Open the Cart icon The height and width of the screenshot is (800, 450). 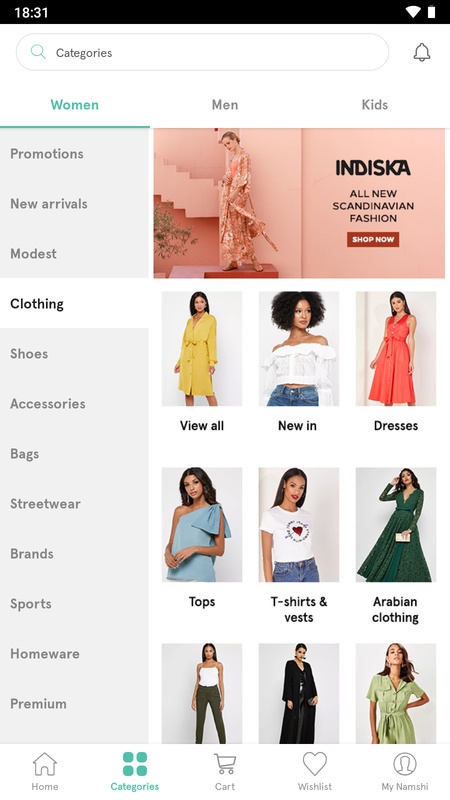(x=224, y=764)
